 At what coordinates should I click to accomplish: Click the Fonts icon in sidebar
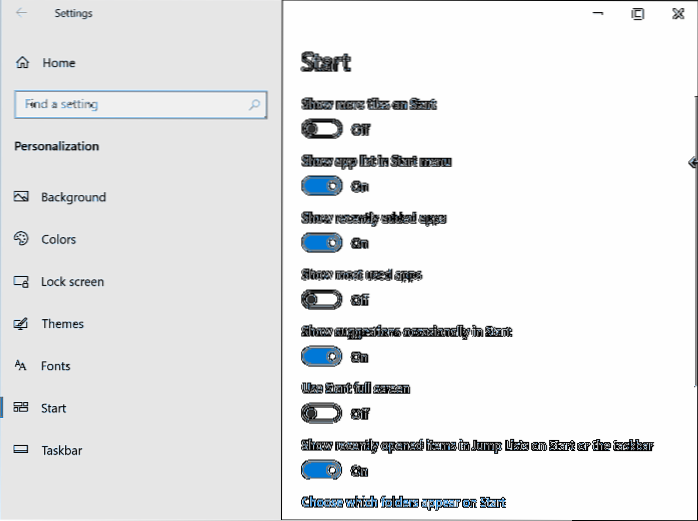pyautogui.click(x=21, y=366)
